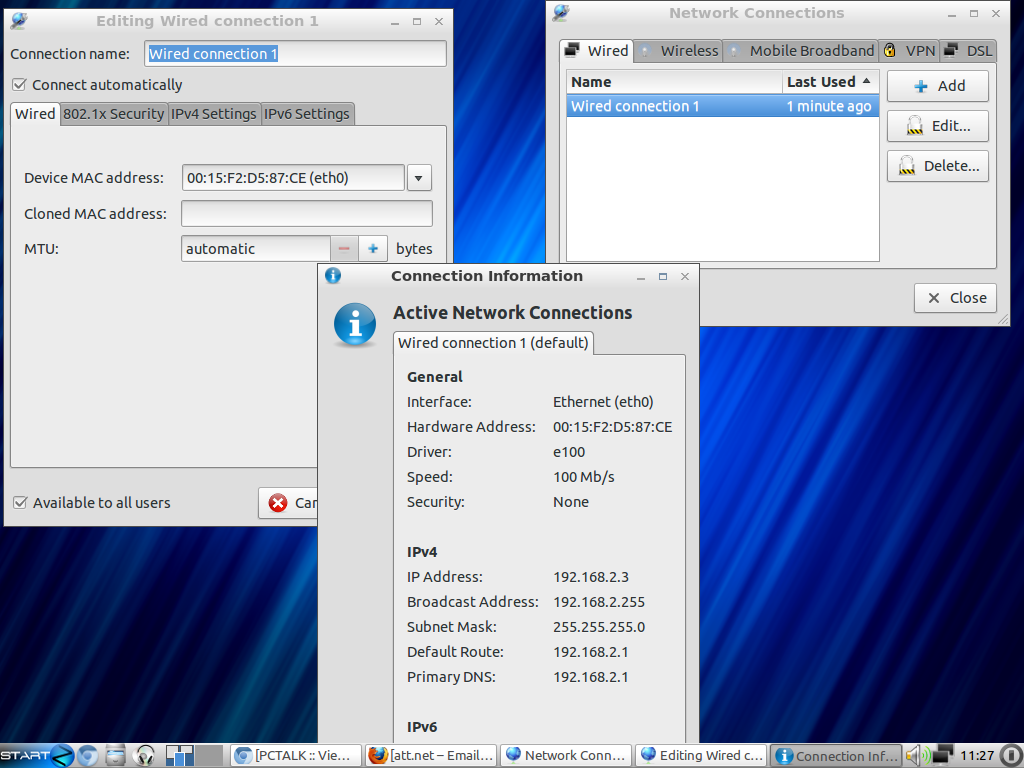Click the headphones icon in taskbar
Viewport: 1024px width, 768px height.
pos(145,755)
